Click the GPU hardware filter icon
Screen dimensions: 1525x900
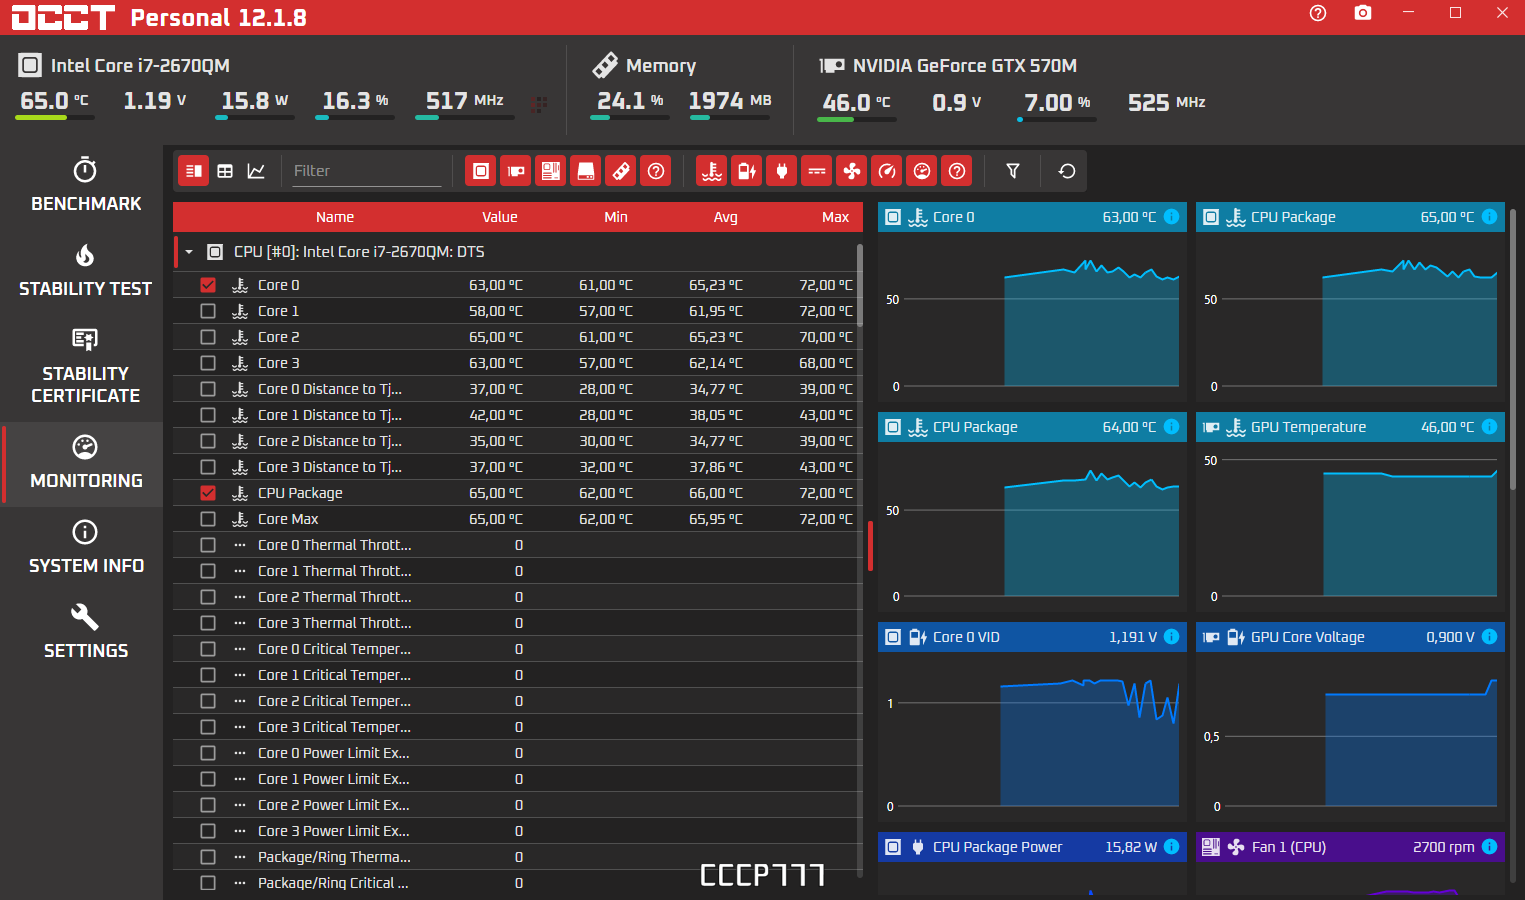pyautogui.click(x=516, y=171)
